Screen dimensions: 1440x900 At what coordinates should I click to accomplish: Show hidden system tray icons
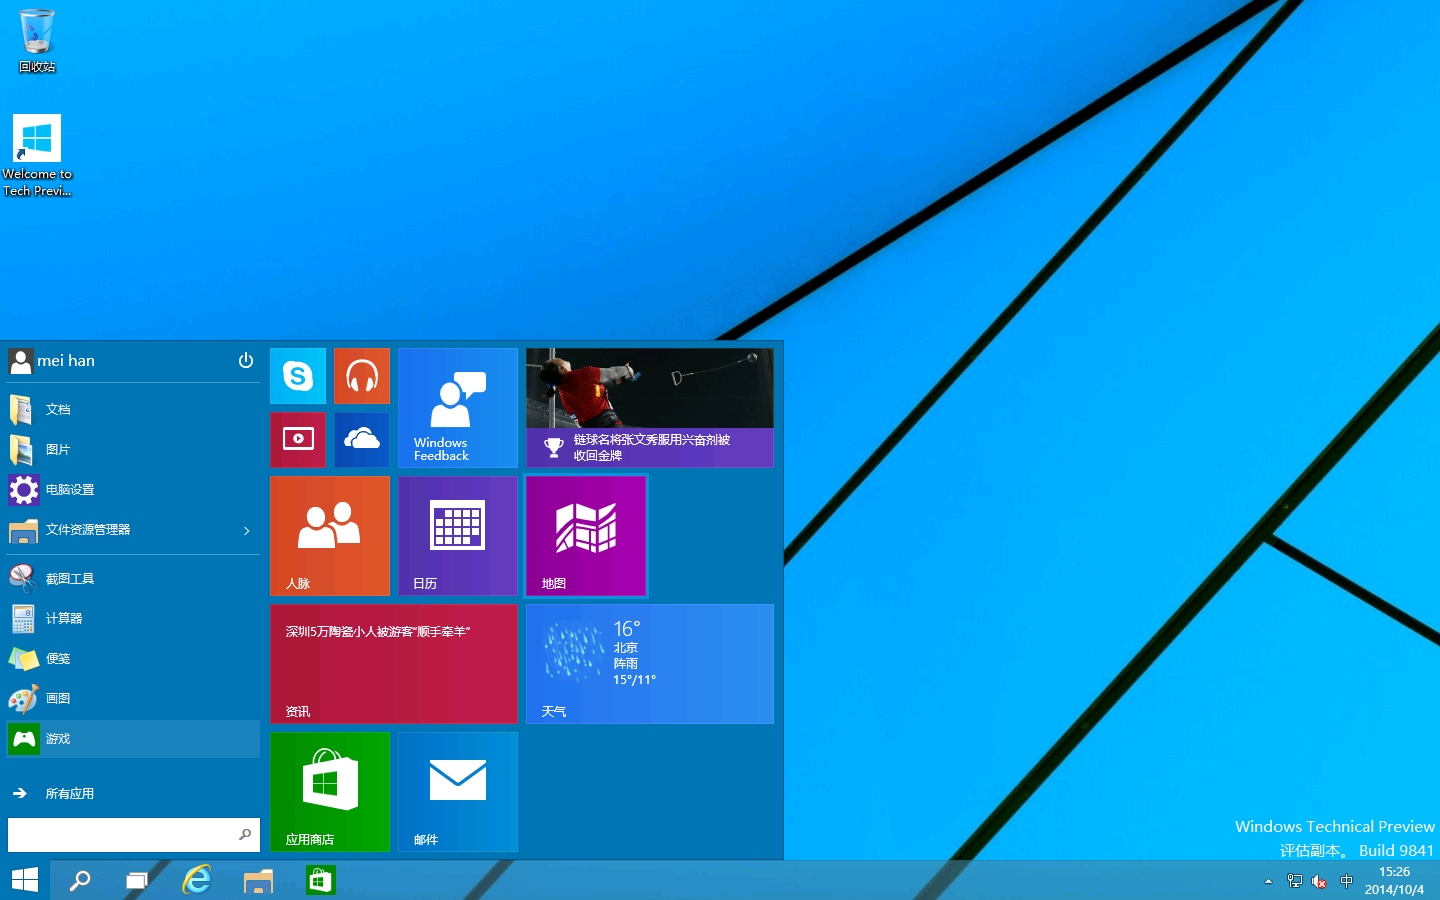1268,881
